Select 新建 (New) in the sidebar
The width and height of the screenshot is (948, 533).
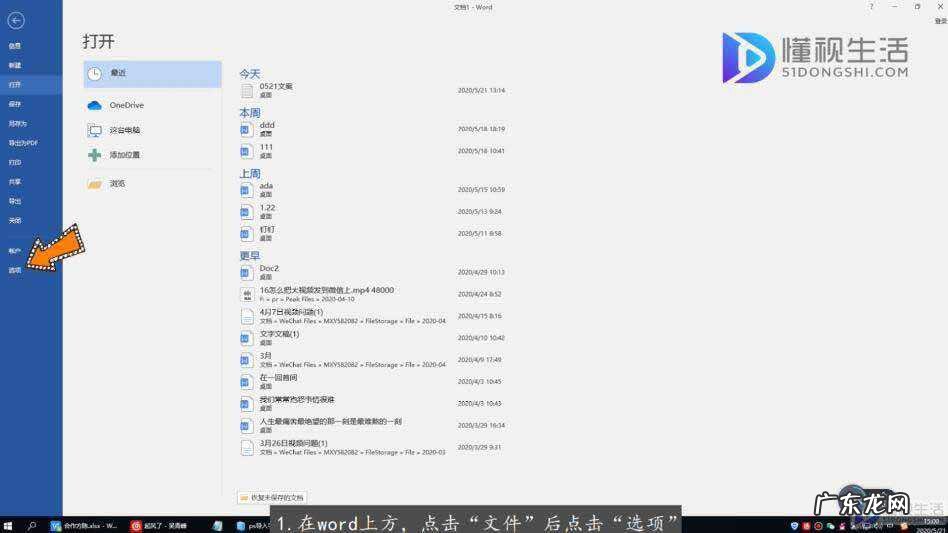15,65
